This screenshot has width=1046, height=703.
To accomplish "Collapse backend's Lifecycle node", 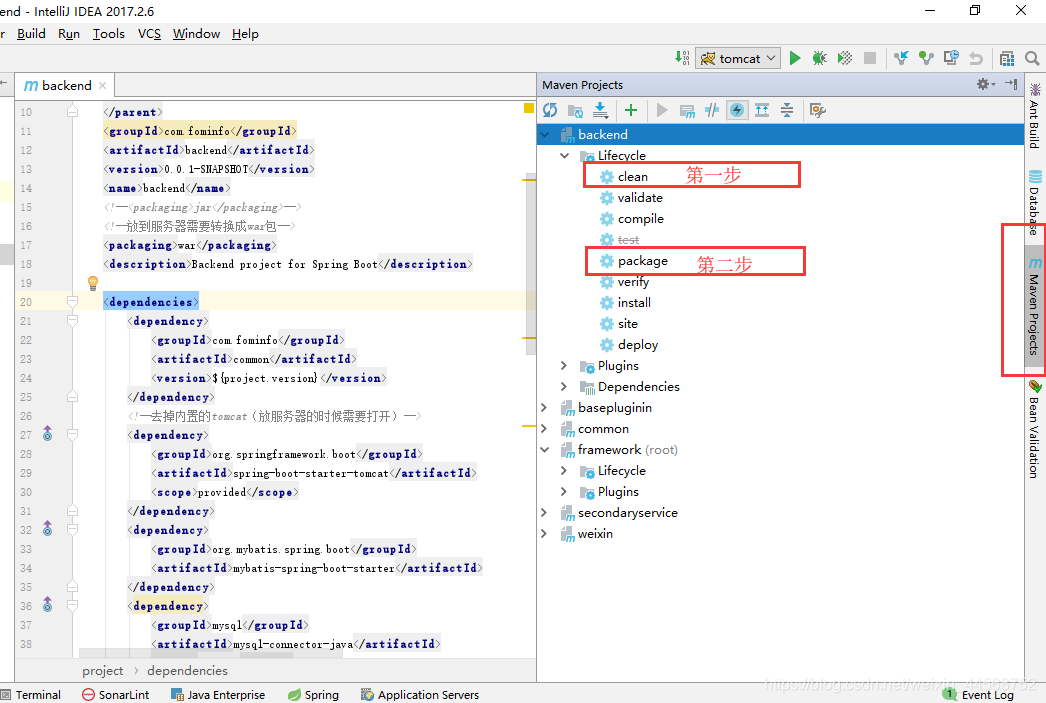I will [x=564, y=155].
